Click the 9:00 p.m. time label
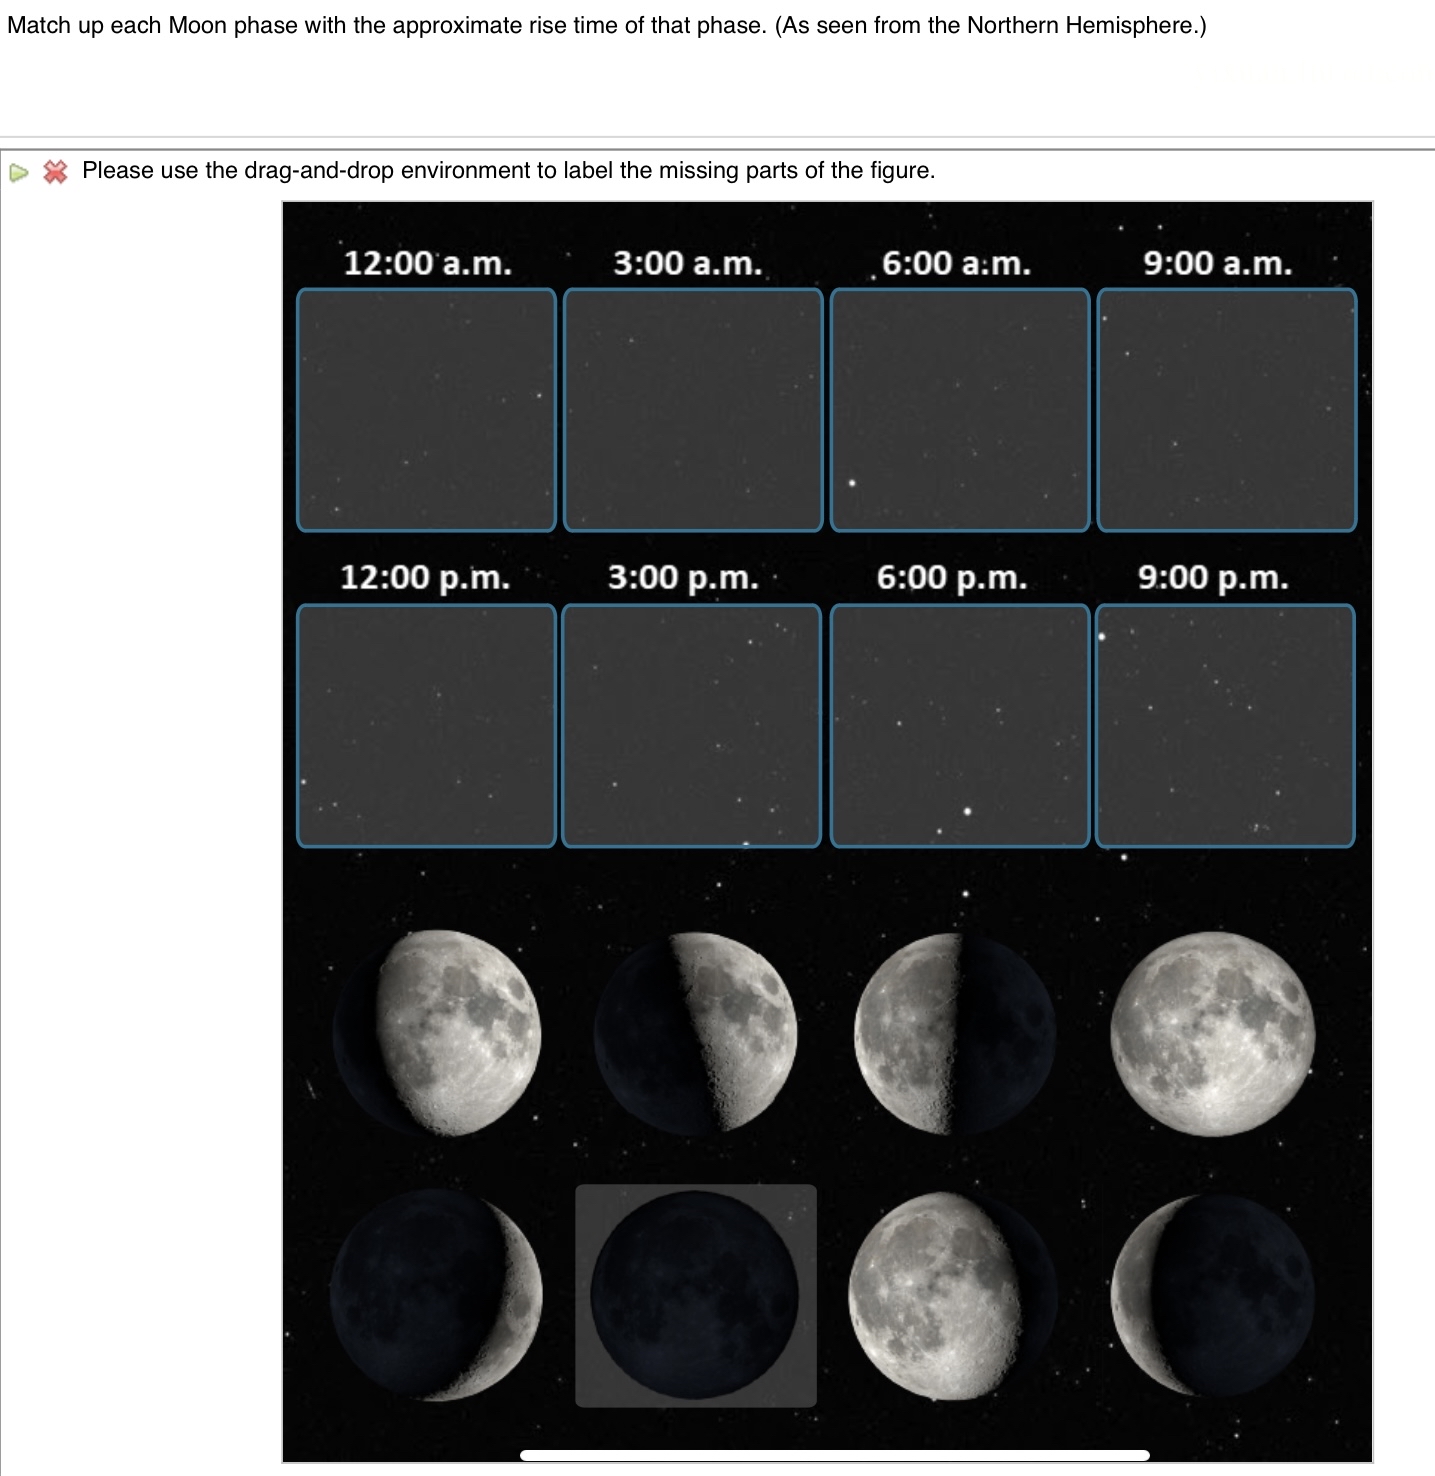 (x=1214, y=578)
